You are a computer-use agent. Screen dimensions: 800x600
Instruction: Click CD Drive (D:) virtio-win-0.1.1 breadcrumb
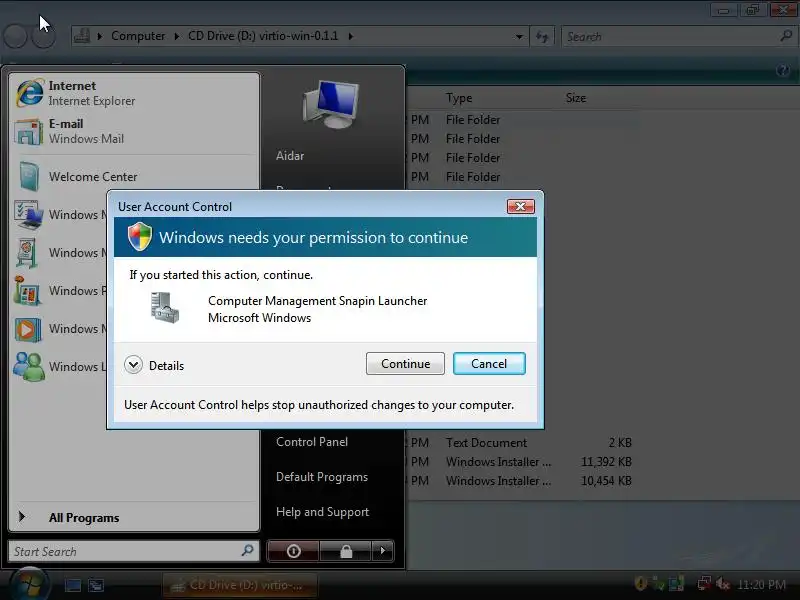click(x=263, y=36)
